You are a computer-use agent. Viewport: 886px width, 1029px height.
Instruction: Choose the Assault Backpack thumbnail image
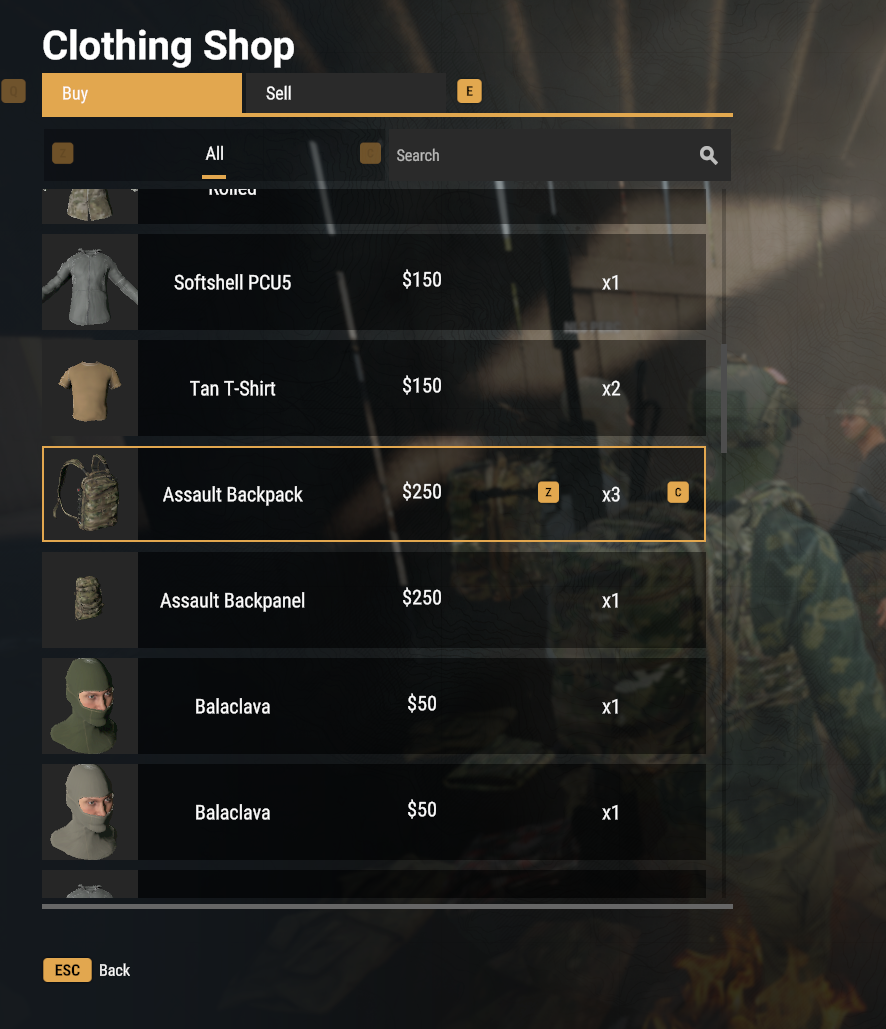tap(90, 494)
